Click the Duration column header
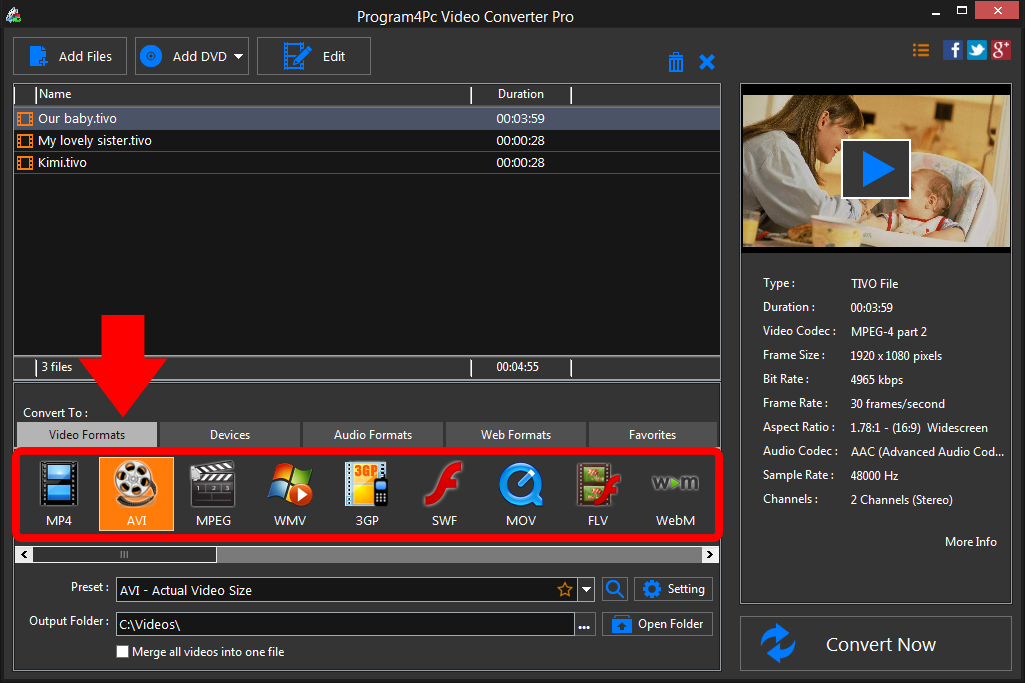The width and height of the screenshot is (1025, 683). click(x=521, y=94)
